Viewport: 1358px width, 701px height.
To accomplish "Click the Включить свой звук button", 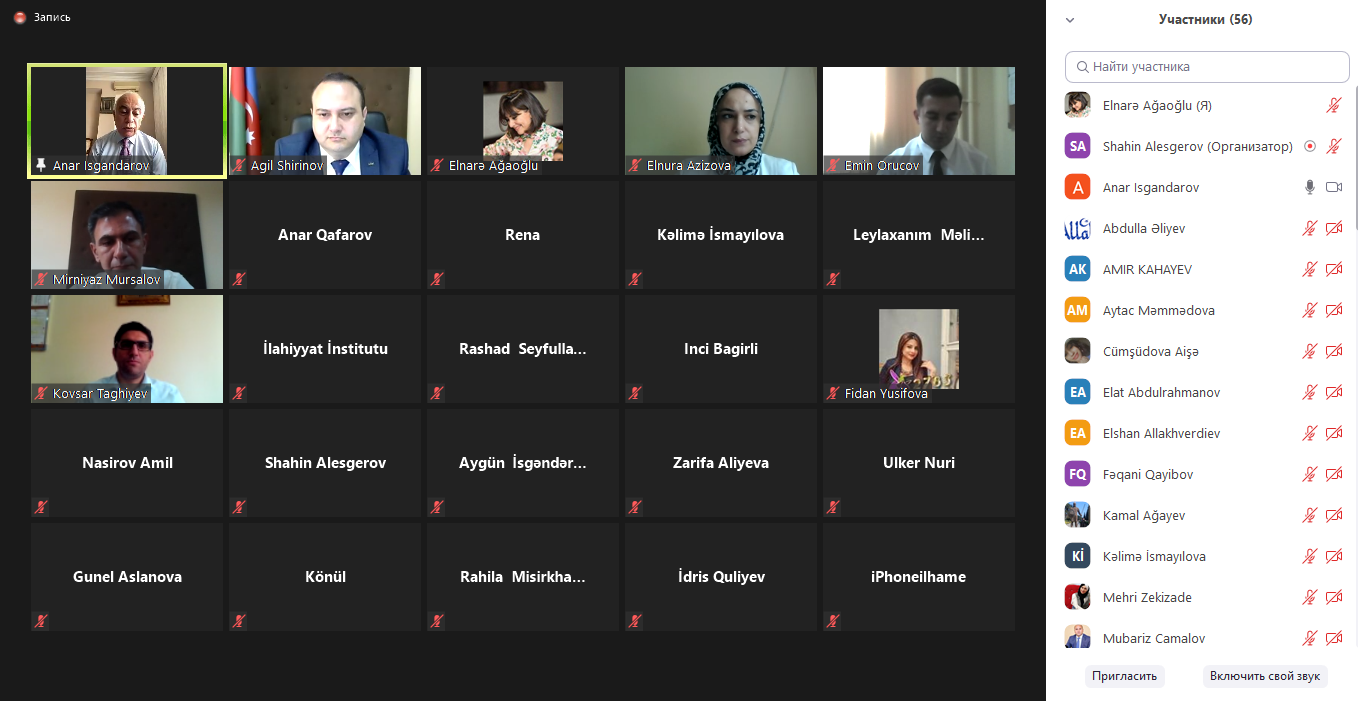I will [x=1265, y=676].
